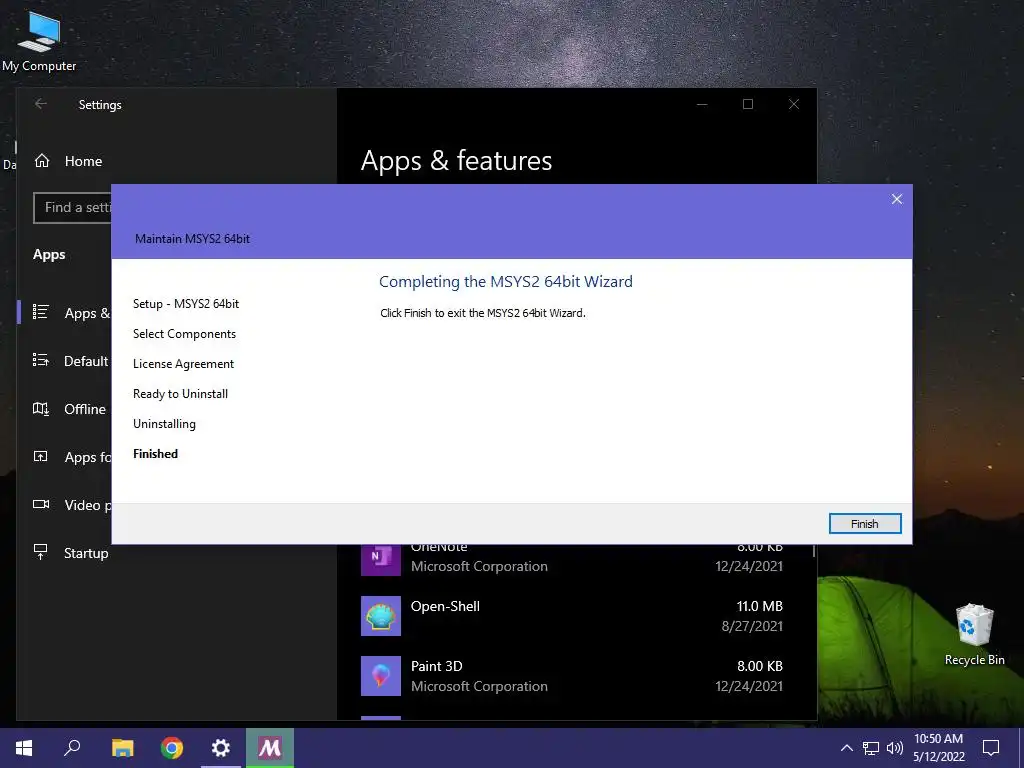This screenshot has height=768, width=1024.
Task: Click the Open-Shell shell icon
Action: pyautogui.click(x=381, y=616)
